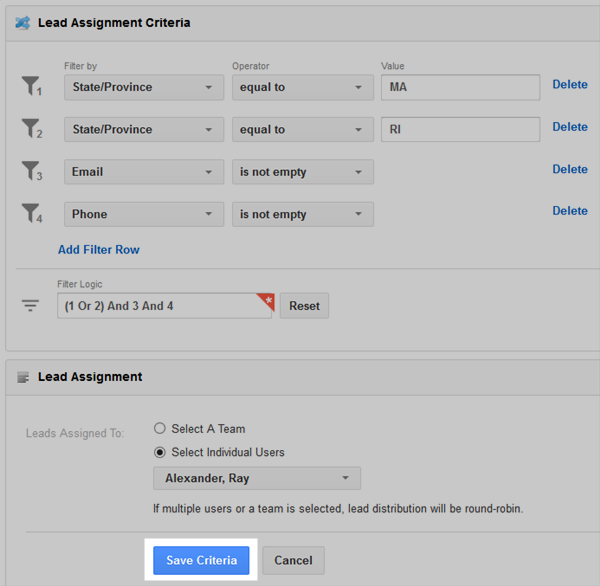Image resolution: width=600 pixels, height=586 pixels.
Task: Open filter 1 'equal to' operator dropdown
Action: coord(303,87)
